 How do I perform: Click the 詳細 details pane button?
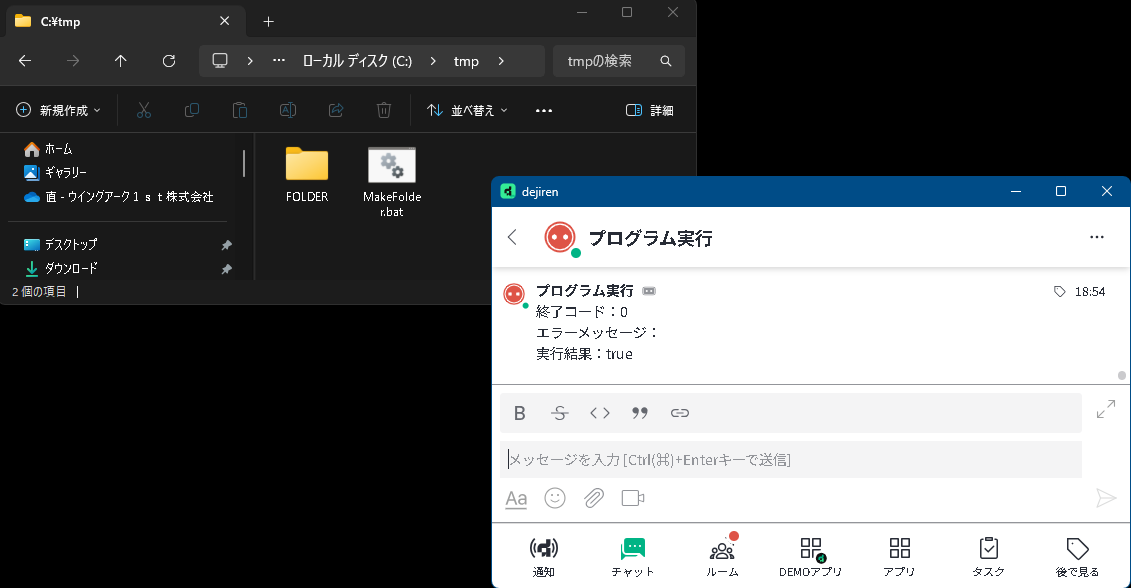649,110
